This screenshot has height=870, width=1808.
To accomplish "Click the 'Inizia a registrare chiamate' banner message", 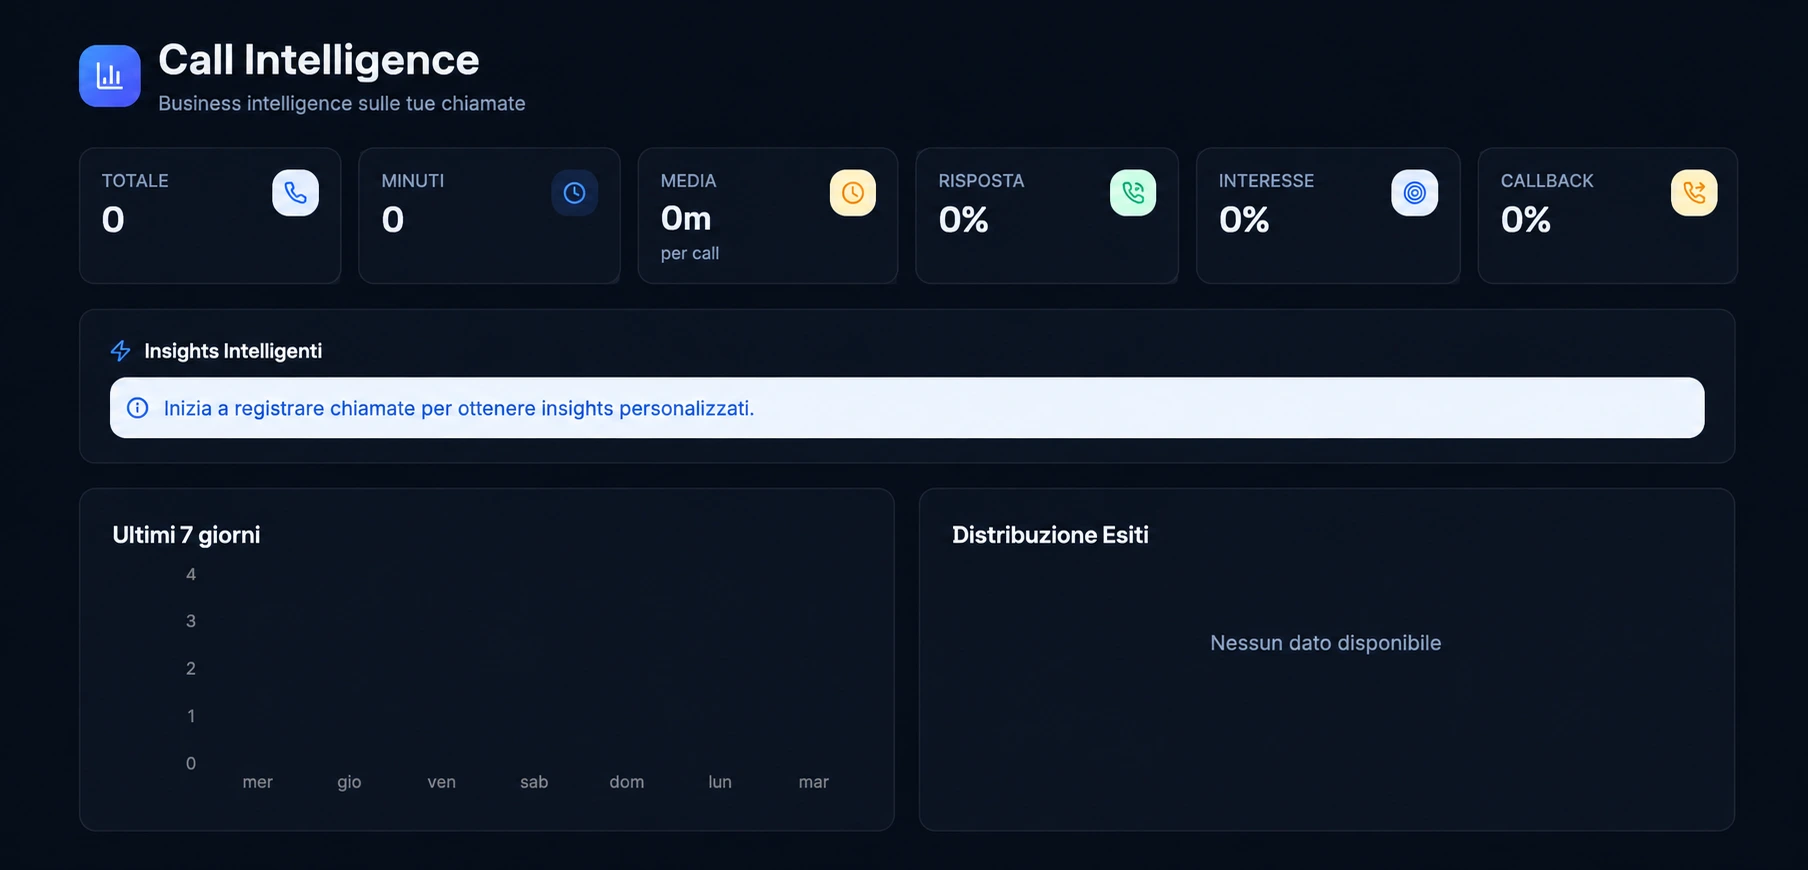I will pyautogui.click(x=459, y=408).
